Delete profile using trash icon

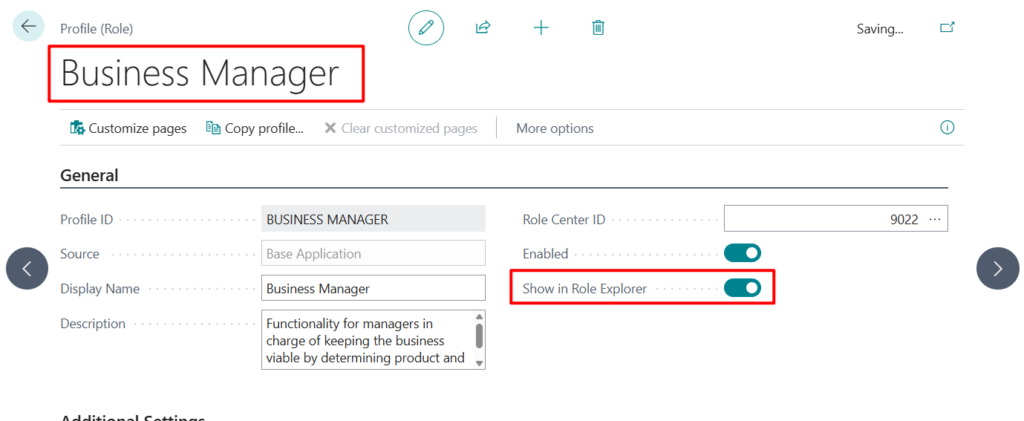click(x=598, y=28)
